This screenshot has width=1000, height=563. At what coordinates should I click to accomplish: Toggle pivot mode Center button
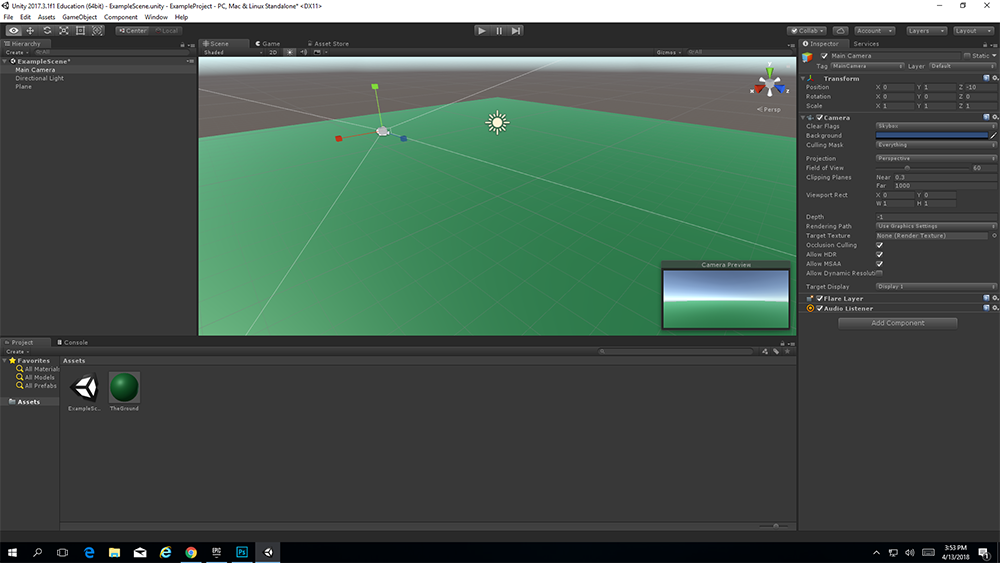pyautogui.click(x=132, y=31)
